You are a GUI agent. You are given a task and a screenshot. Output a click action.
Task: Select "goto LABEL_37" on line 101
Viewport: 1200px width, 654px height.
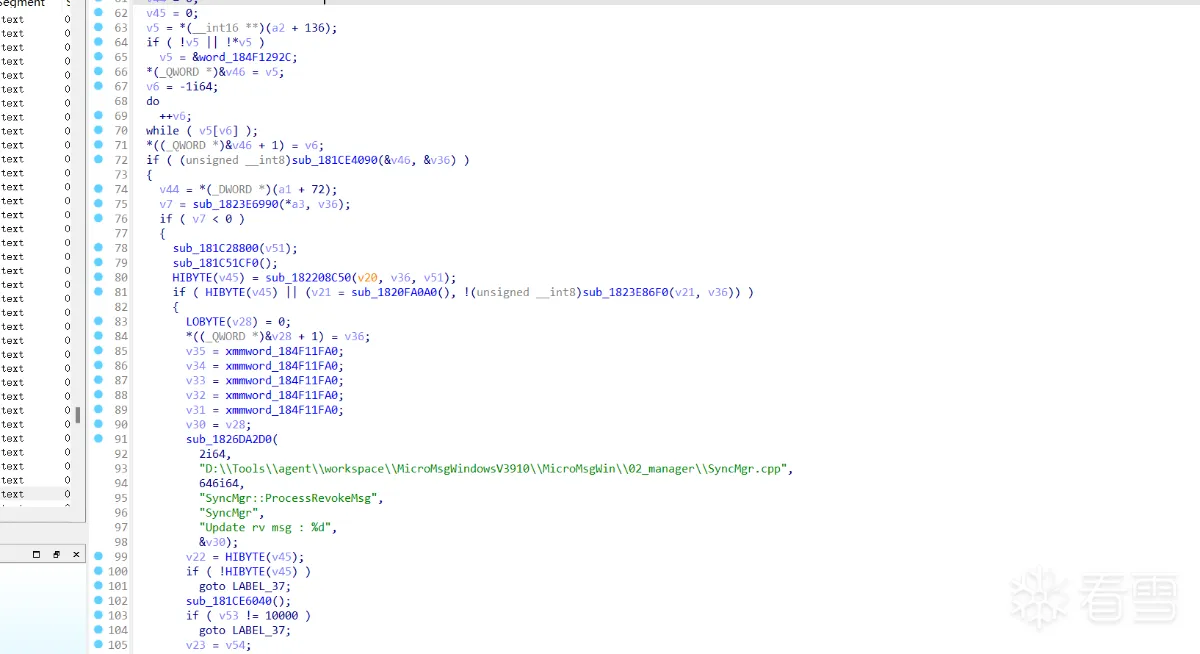242,586
